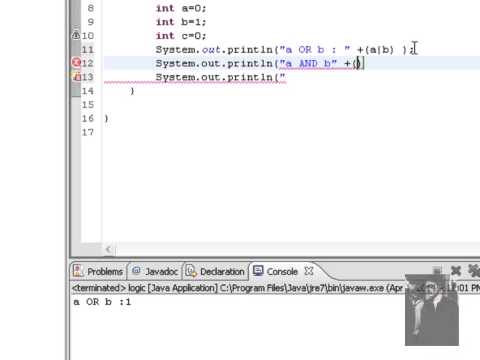Click the Console tab monitor icon
This screenshot has width=480, height=360.
click(258, 271)
